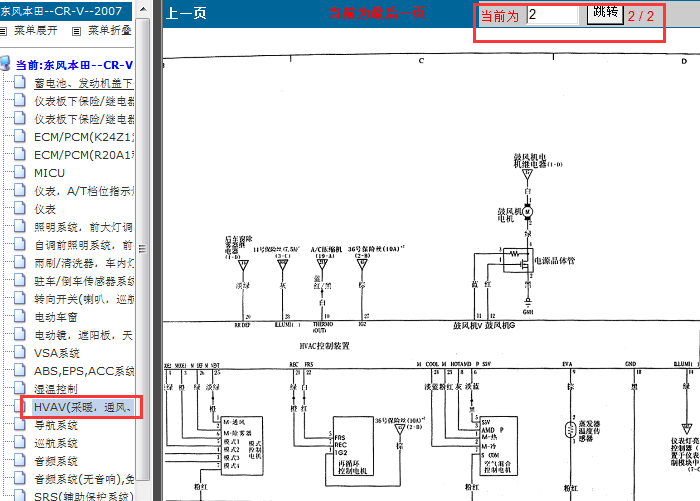Open 仪表，A/T档位指示 entry
This screenshot has height=501, width=700.
point(84,191)
